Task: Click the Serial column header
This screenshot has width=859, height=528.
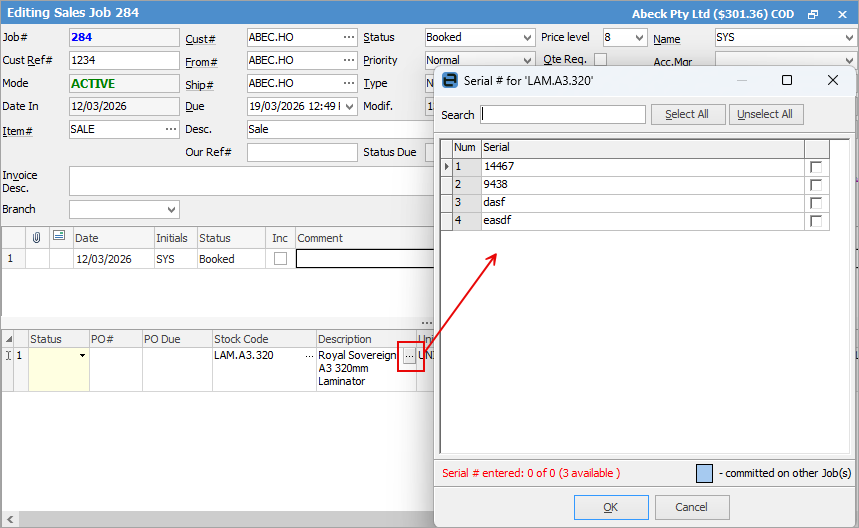Action: tap(643, 147)
